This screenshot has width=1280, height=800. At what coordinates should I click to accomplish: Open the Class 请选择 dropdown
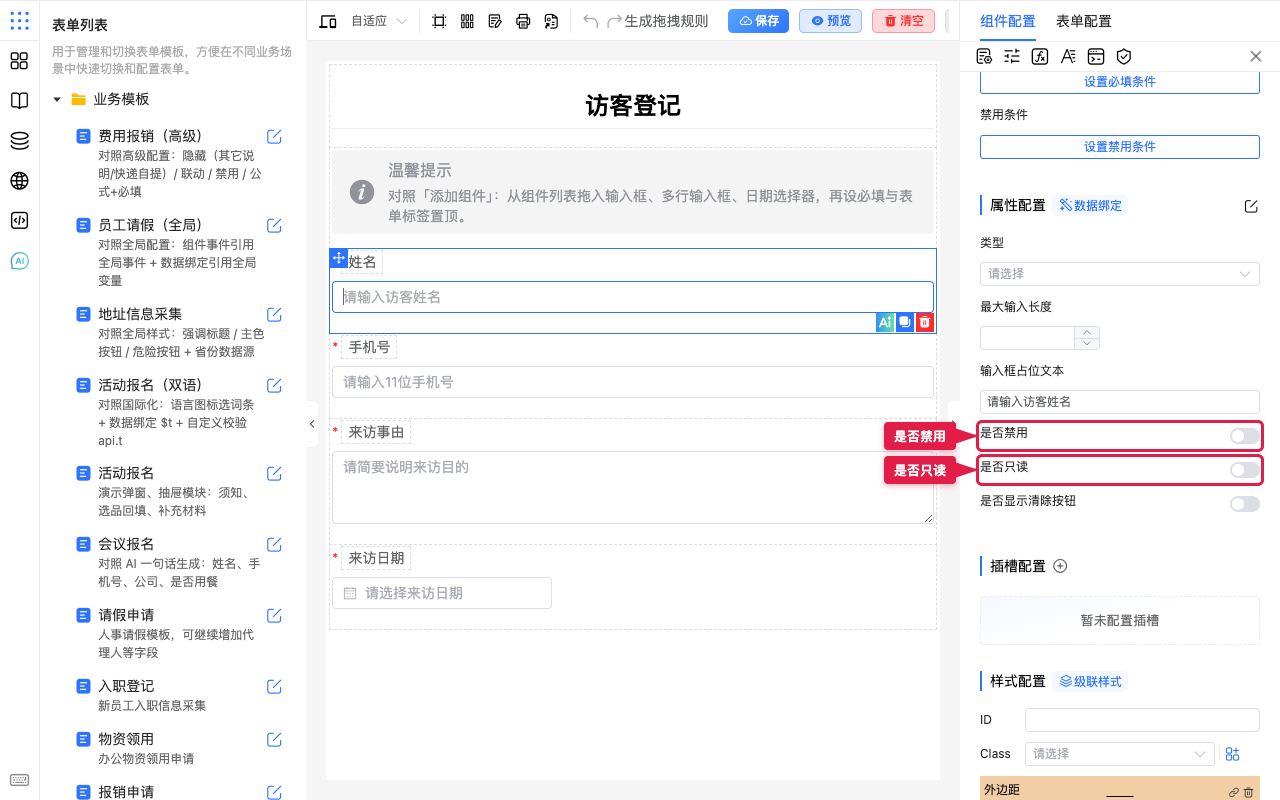click(1120, 754)
